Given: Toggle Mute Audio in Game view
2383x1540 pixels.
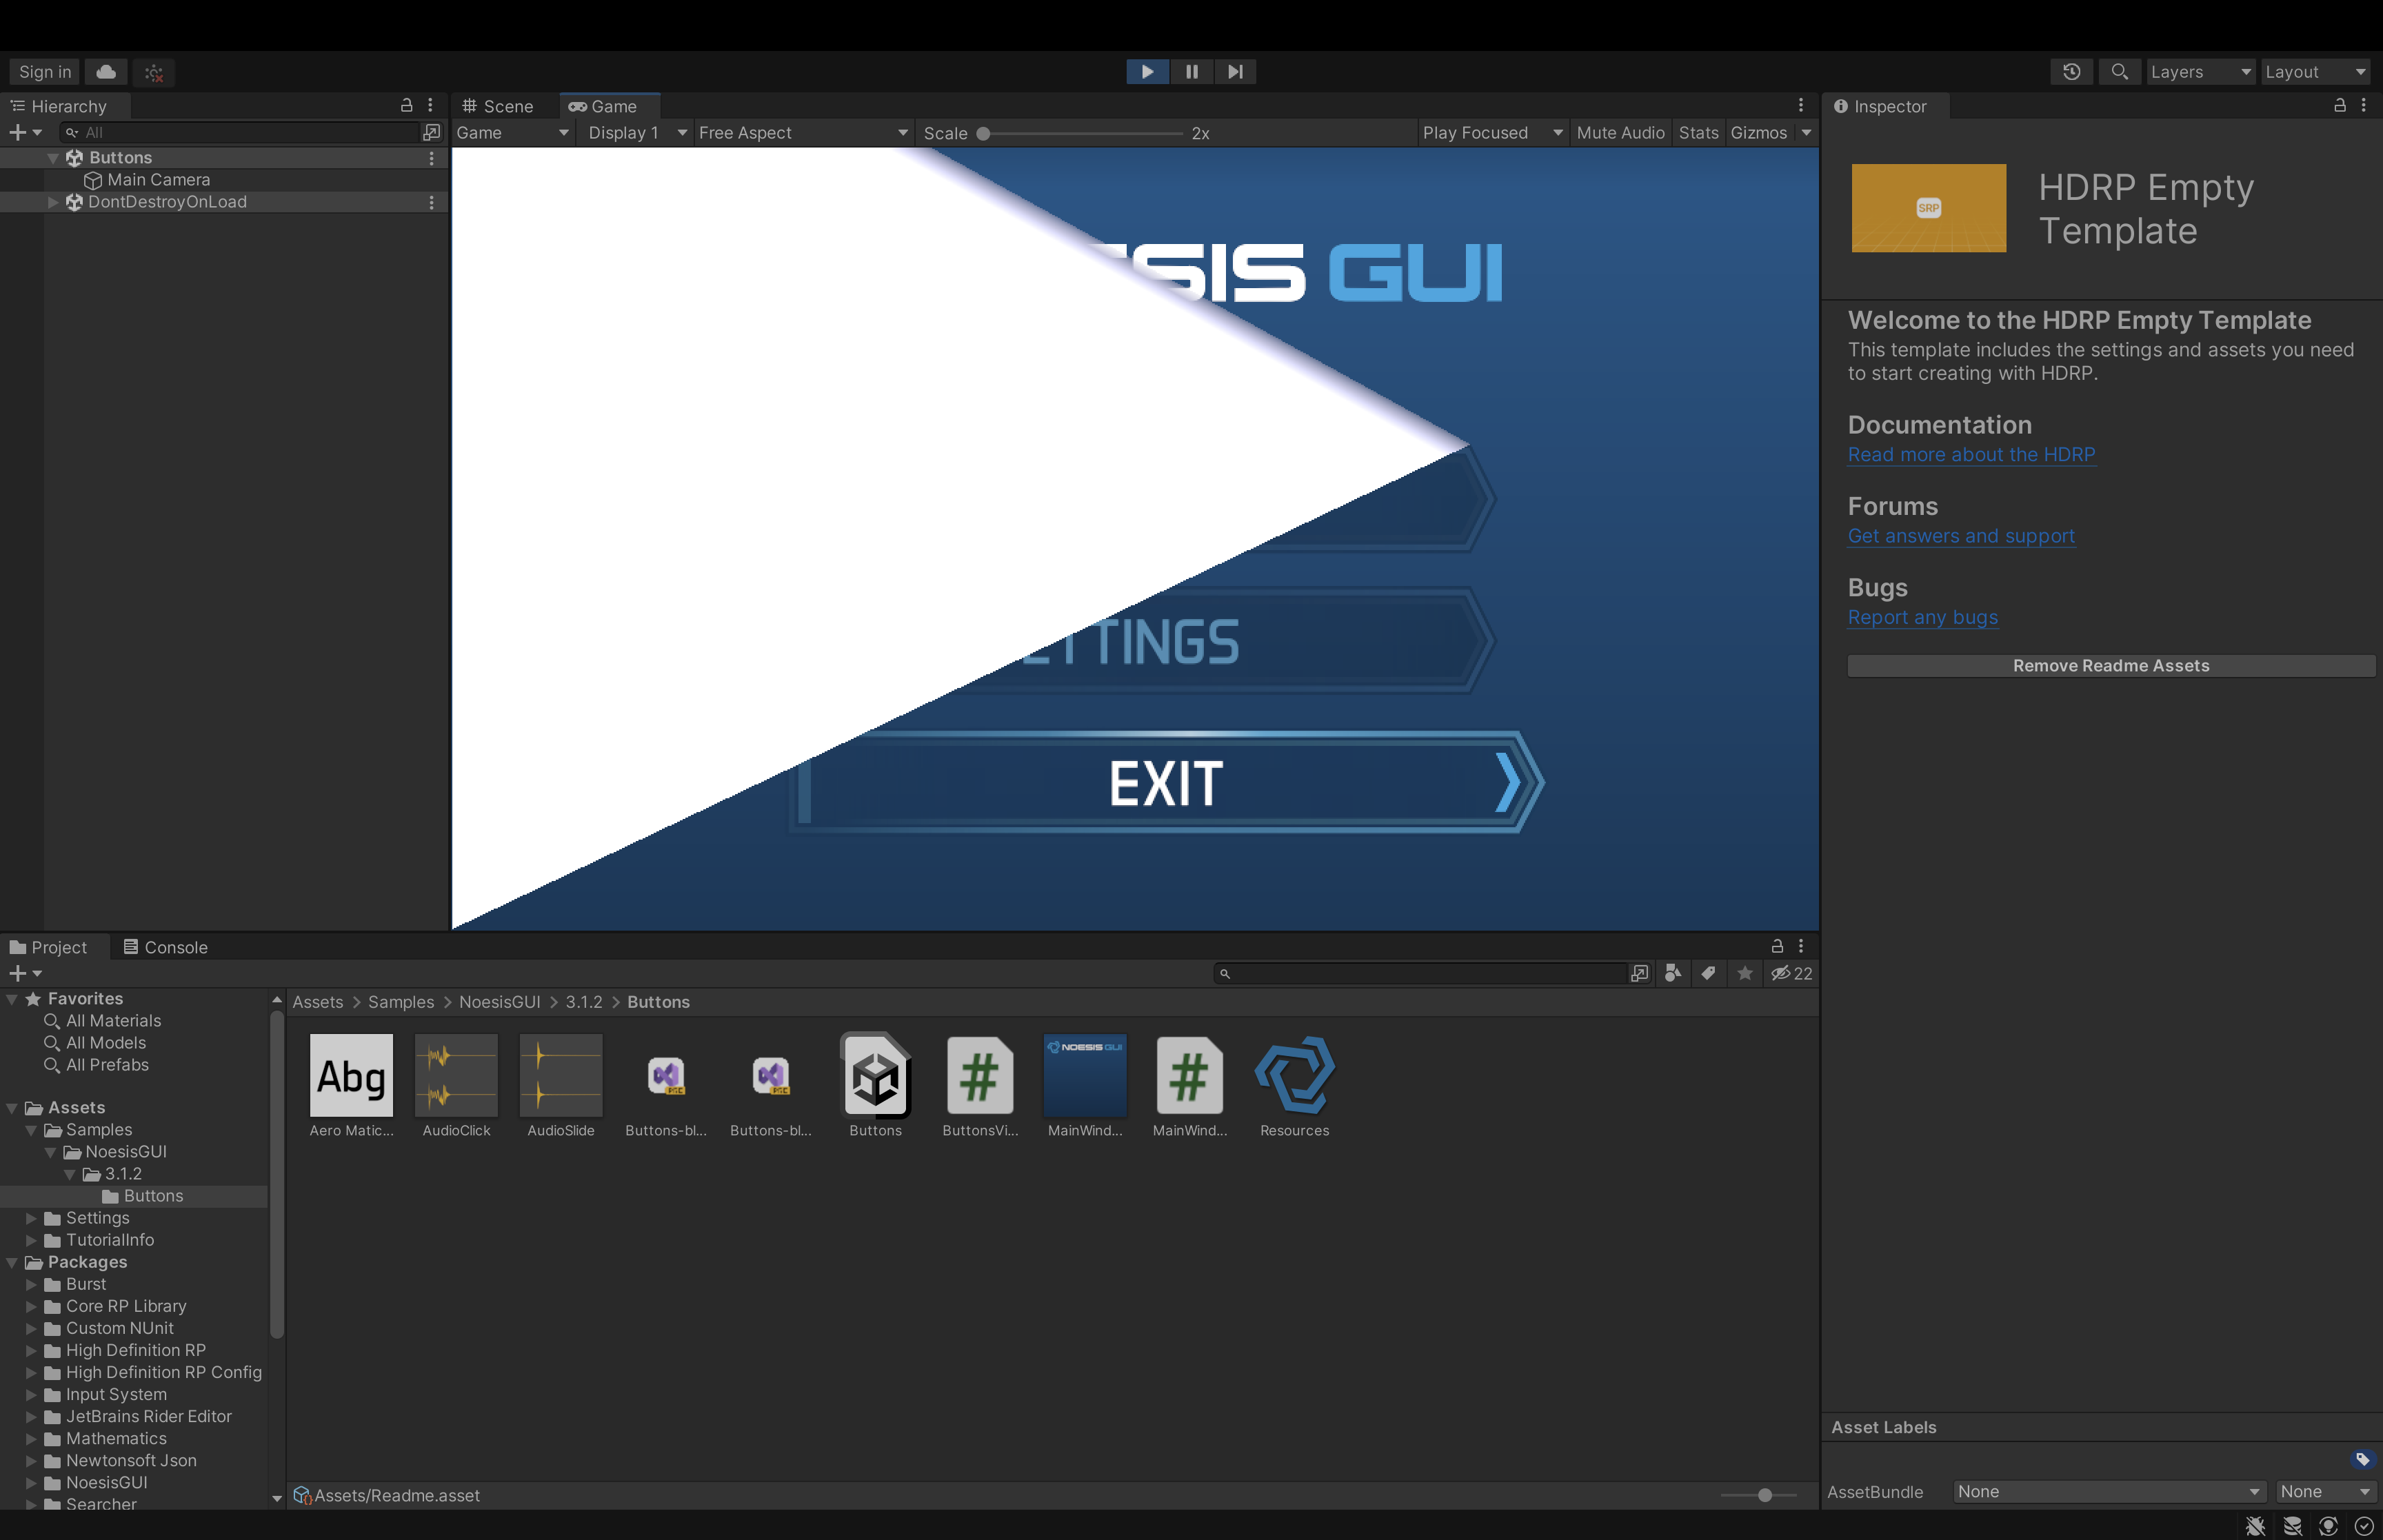Looking at the screenshot, I should click(1620, 133).
